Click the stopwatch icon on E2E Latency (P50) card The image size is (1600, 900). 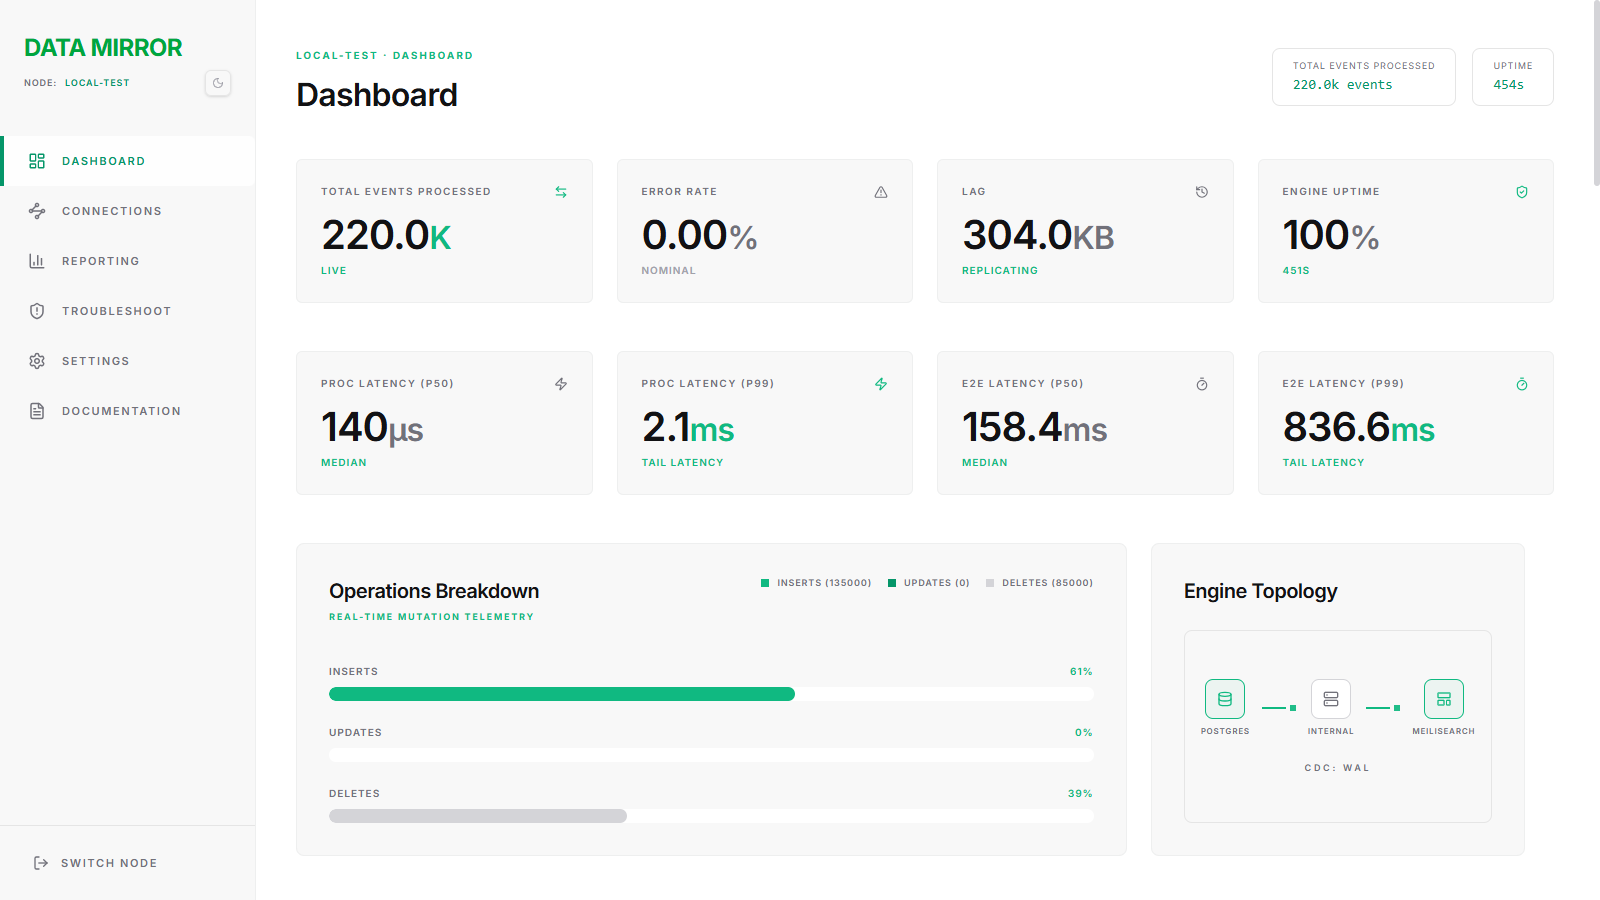(x=1202, y=384)
